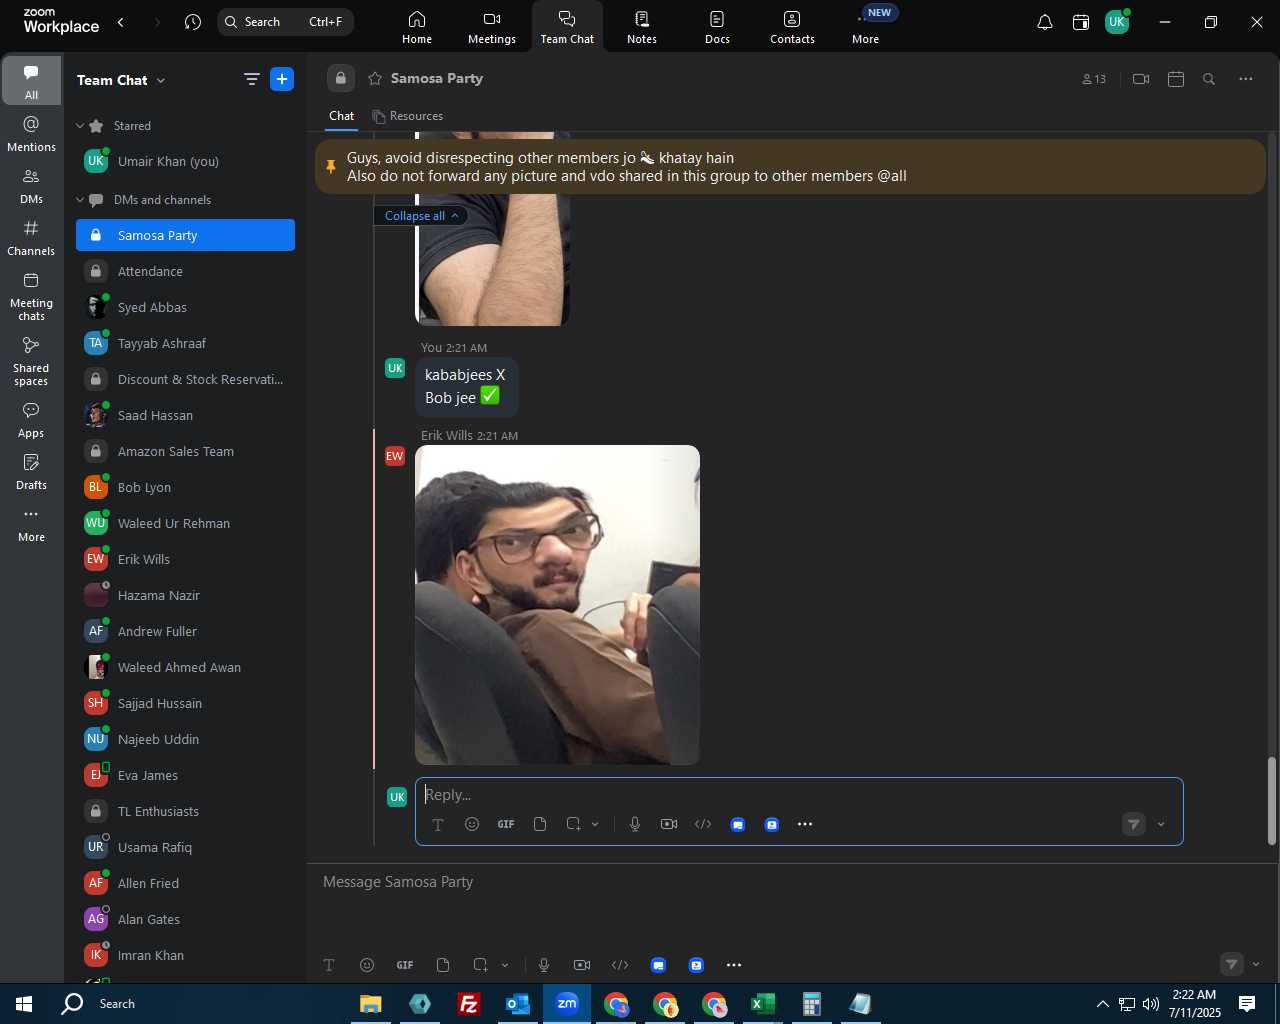Click the Reply text field
1280x1024 pixels.
[799, 795]
